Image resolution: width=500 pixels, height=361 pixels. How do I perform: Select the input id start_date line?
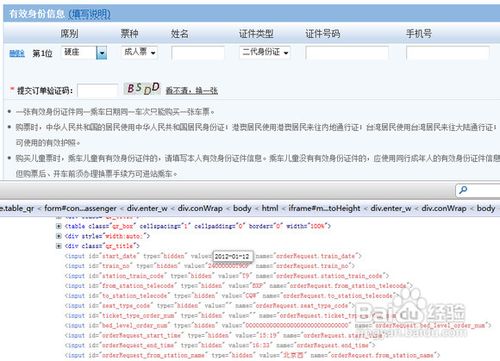tap(213, 256)
